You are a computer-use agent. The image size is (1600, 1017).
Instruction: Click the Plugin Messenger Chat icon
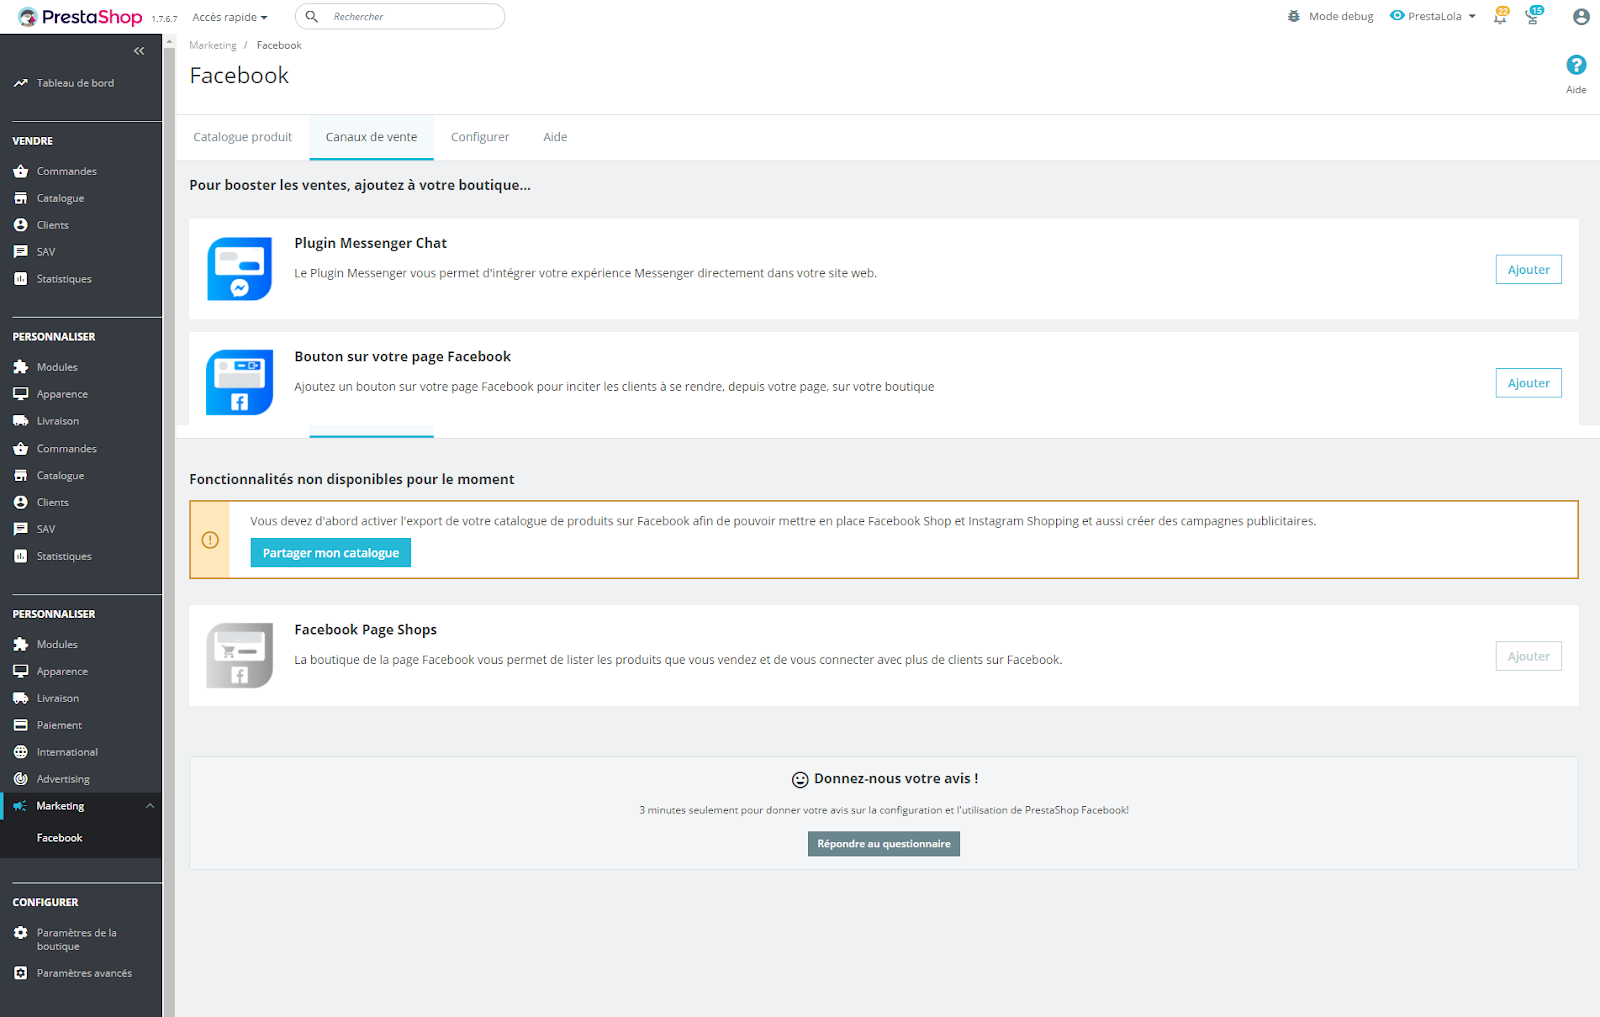240,269
